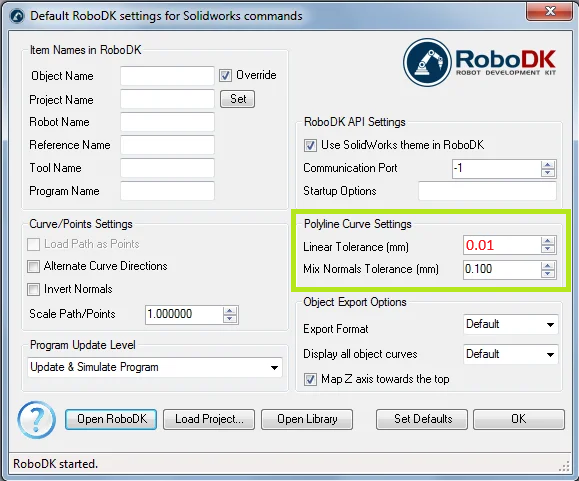Focus the Robot Name field
Viewport: 579px width, 481px height.
click(167, 122)
